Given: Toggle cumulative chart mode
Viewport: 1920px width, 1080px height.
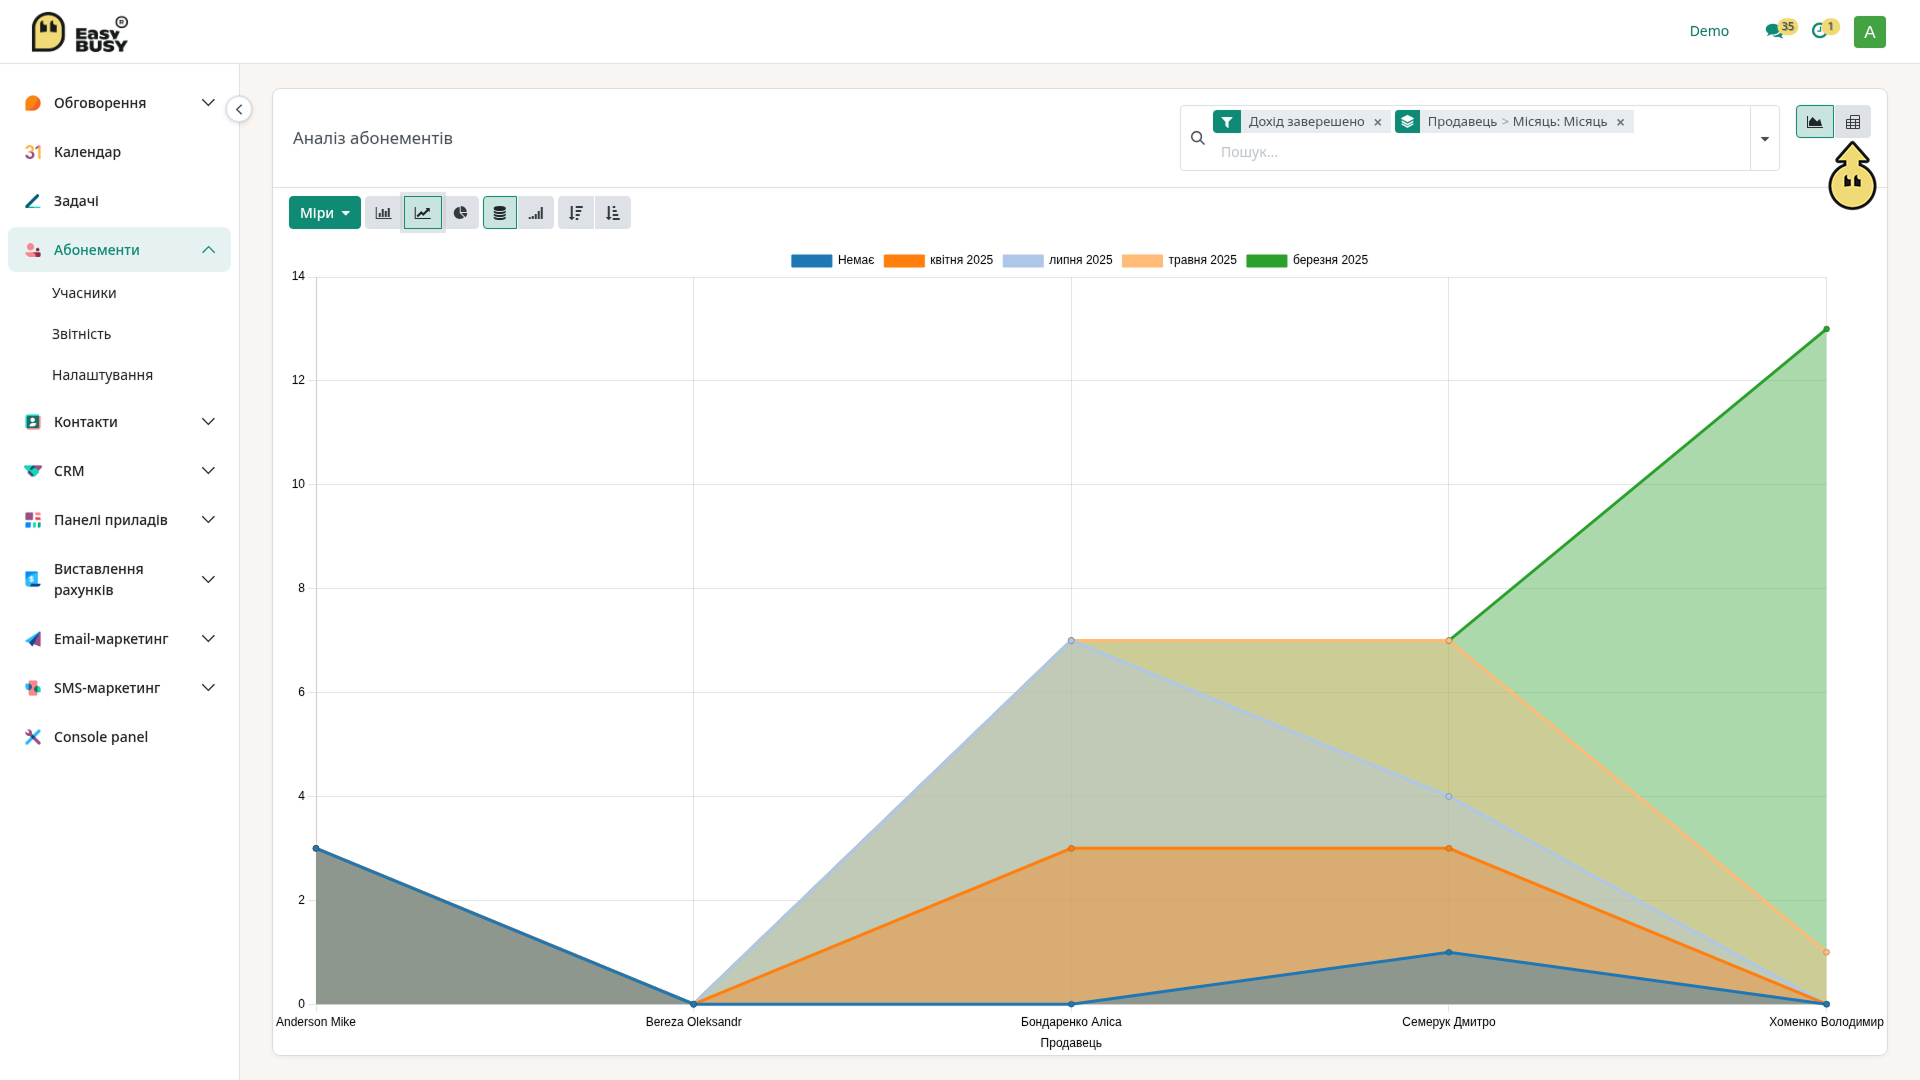Looking at the screenshot, I should pyautogui.click(x=536, y=213).
